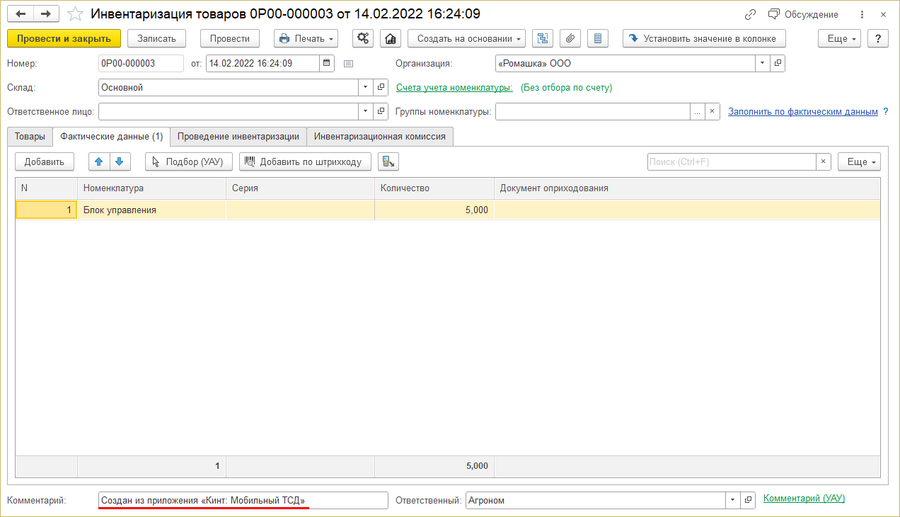
Task: Expand the Ответственное лицо dropdown
Action: coord(366,111)
